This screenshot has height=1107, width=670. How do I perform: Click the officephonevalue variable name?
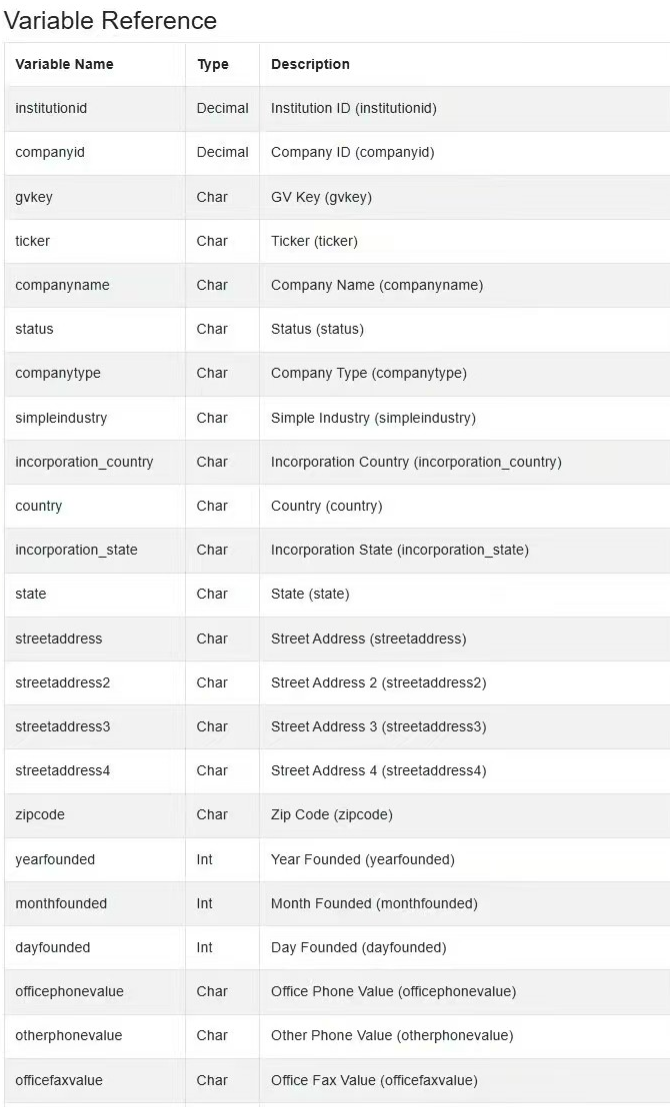69,992
